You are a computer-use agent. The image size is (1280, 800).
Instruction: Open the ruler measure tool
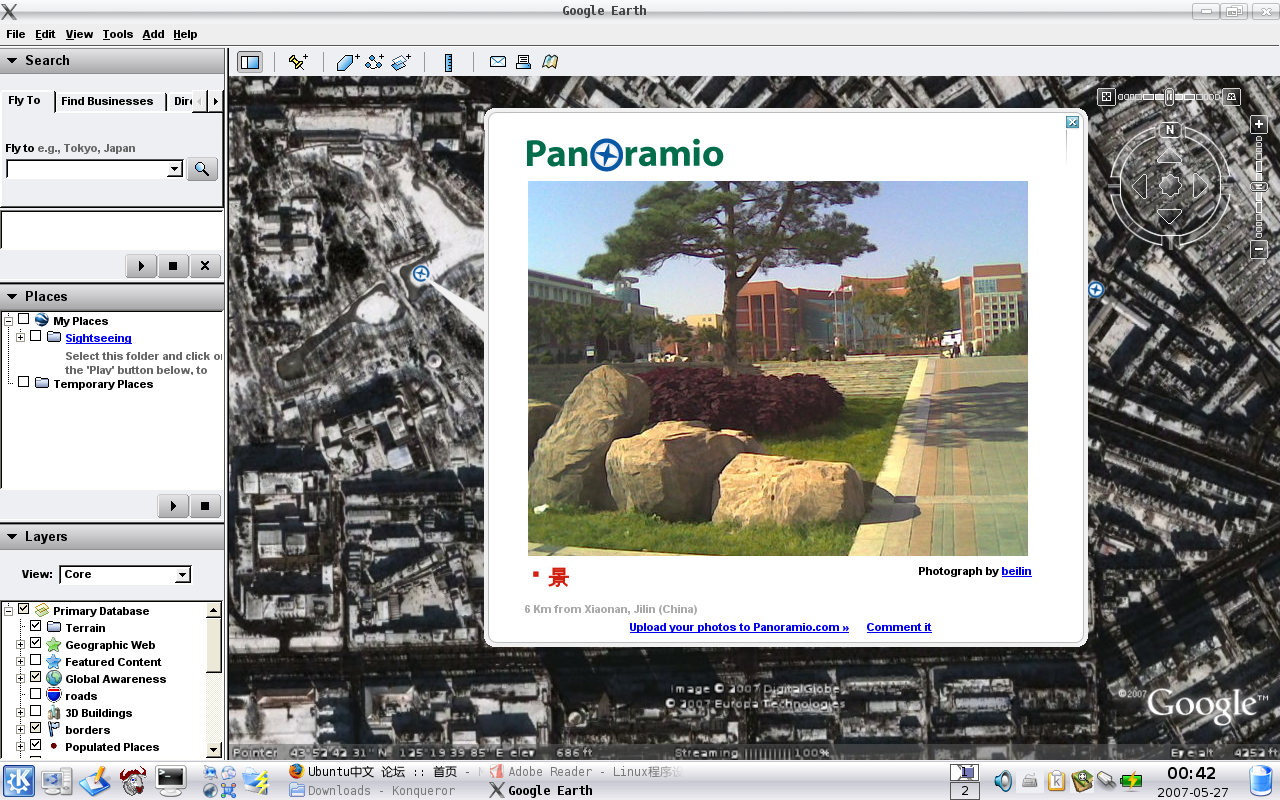tap(449, 62)
